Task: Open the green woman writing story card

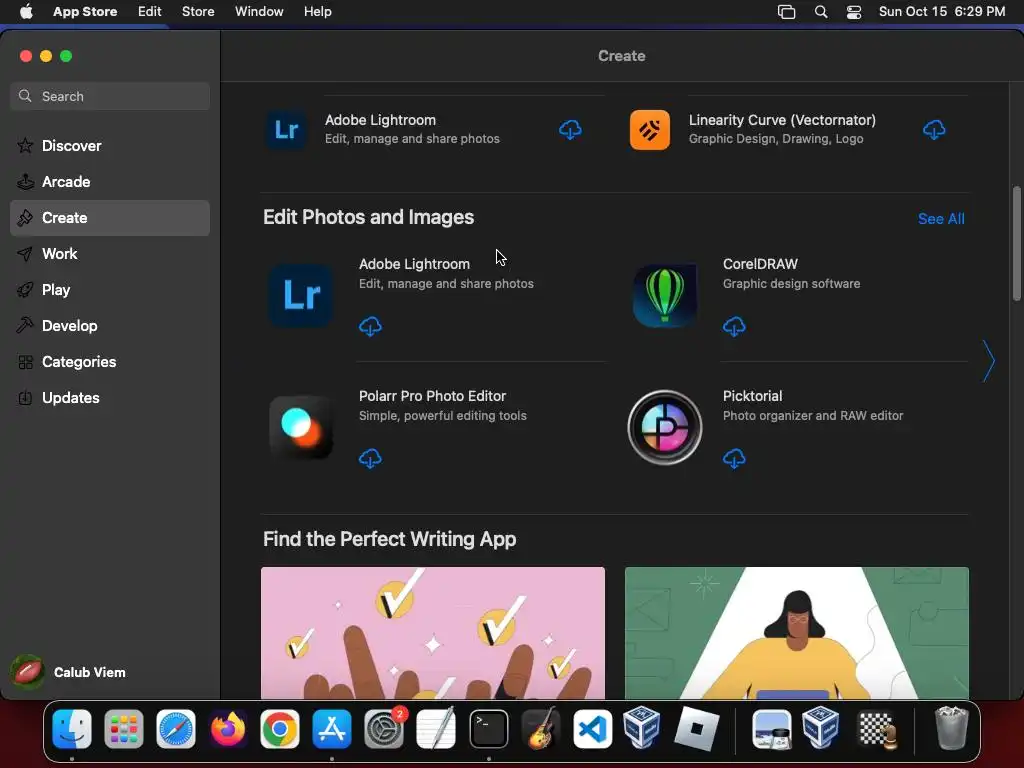Action: [x=797, y=633]
